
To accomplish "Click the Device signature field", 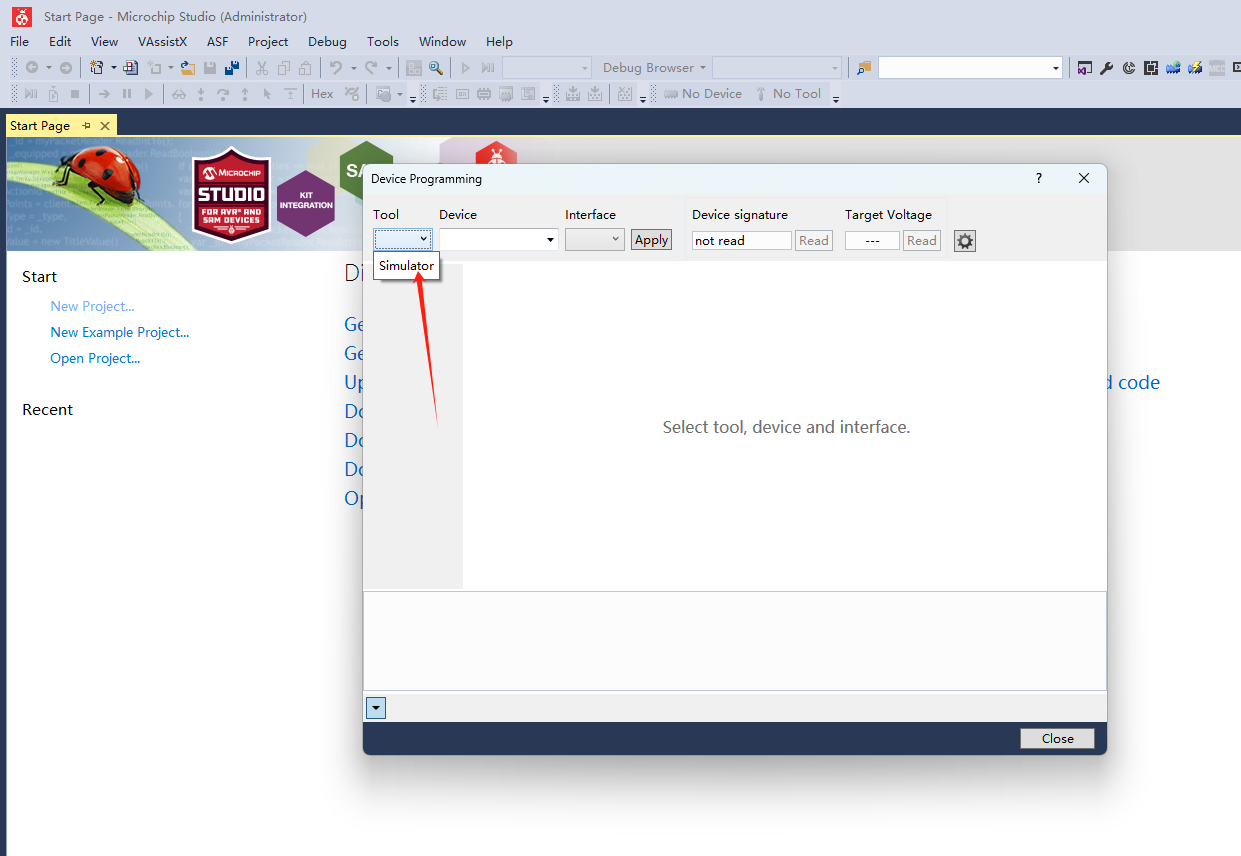I will tap(741, 241).
